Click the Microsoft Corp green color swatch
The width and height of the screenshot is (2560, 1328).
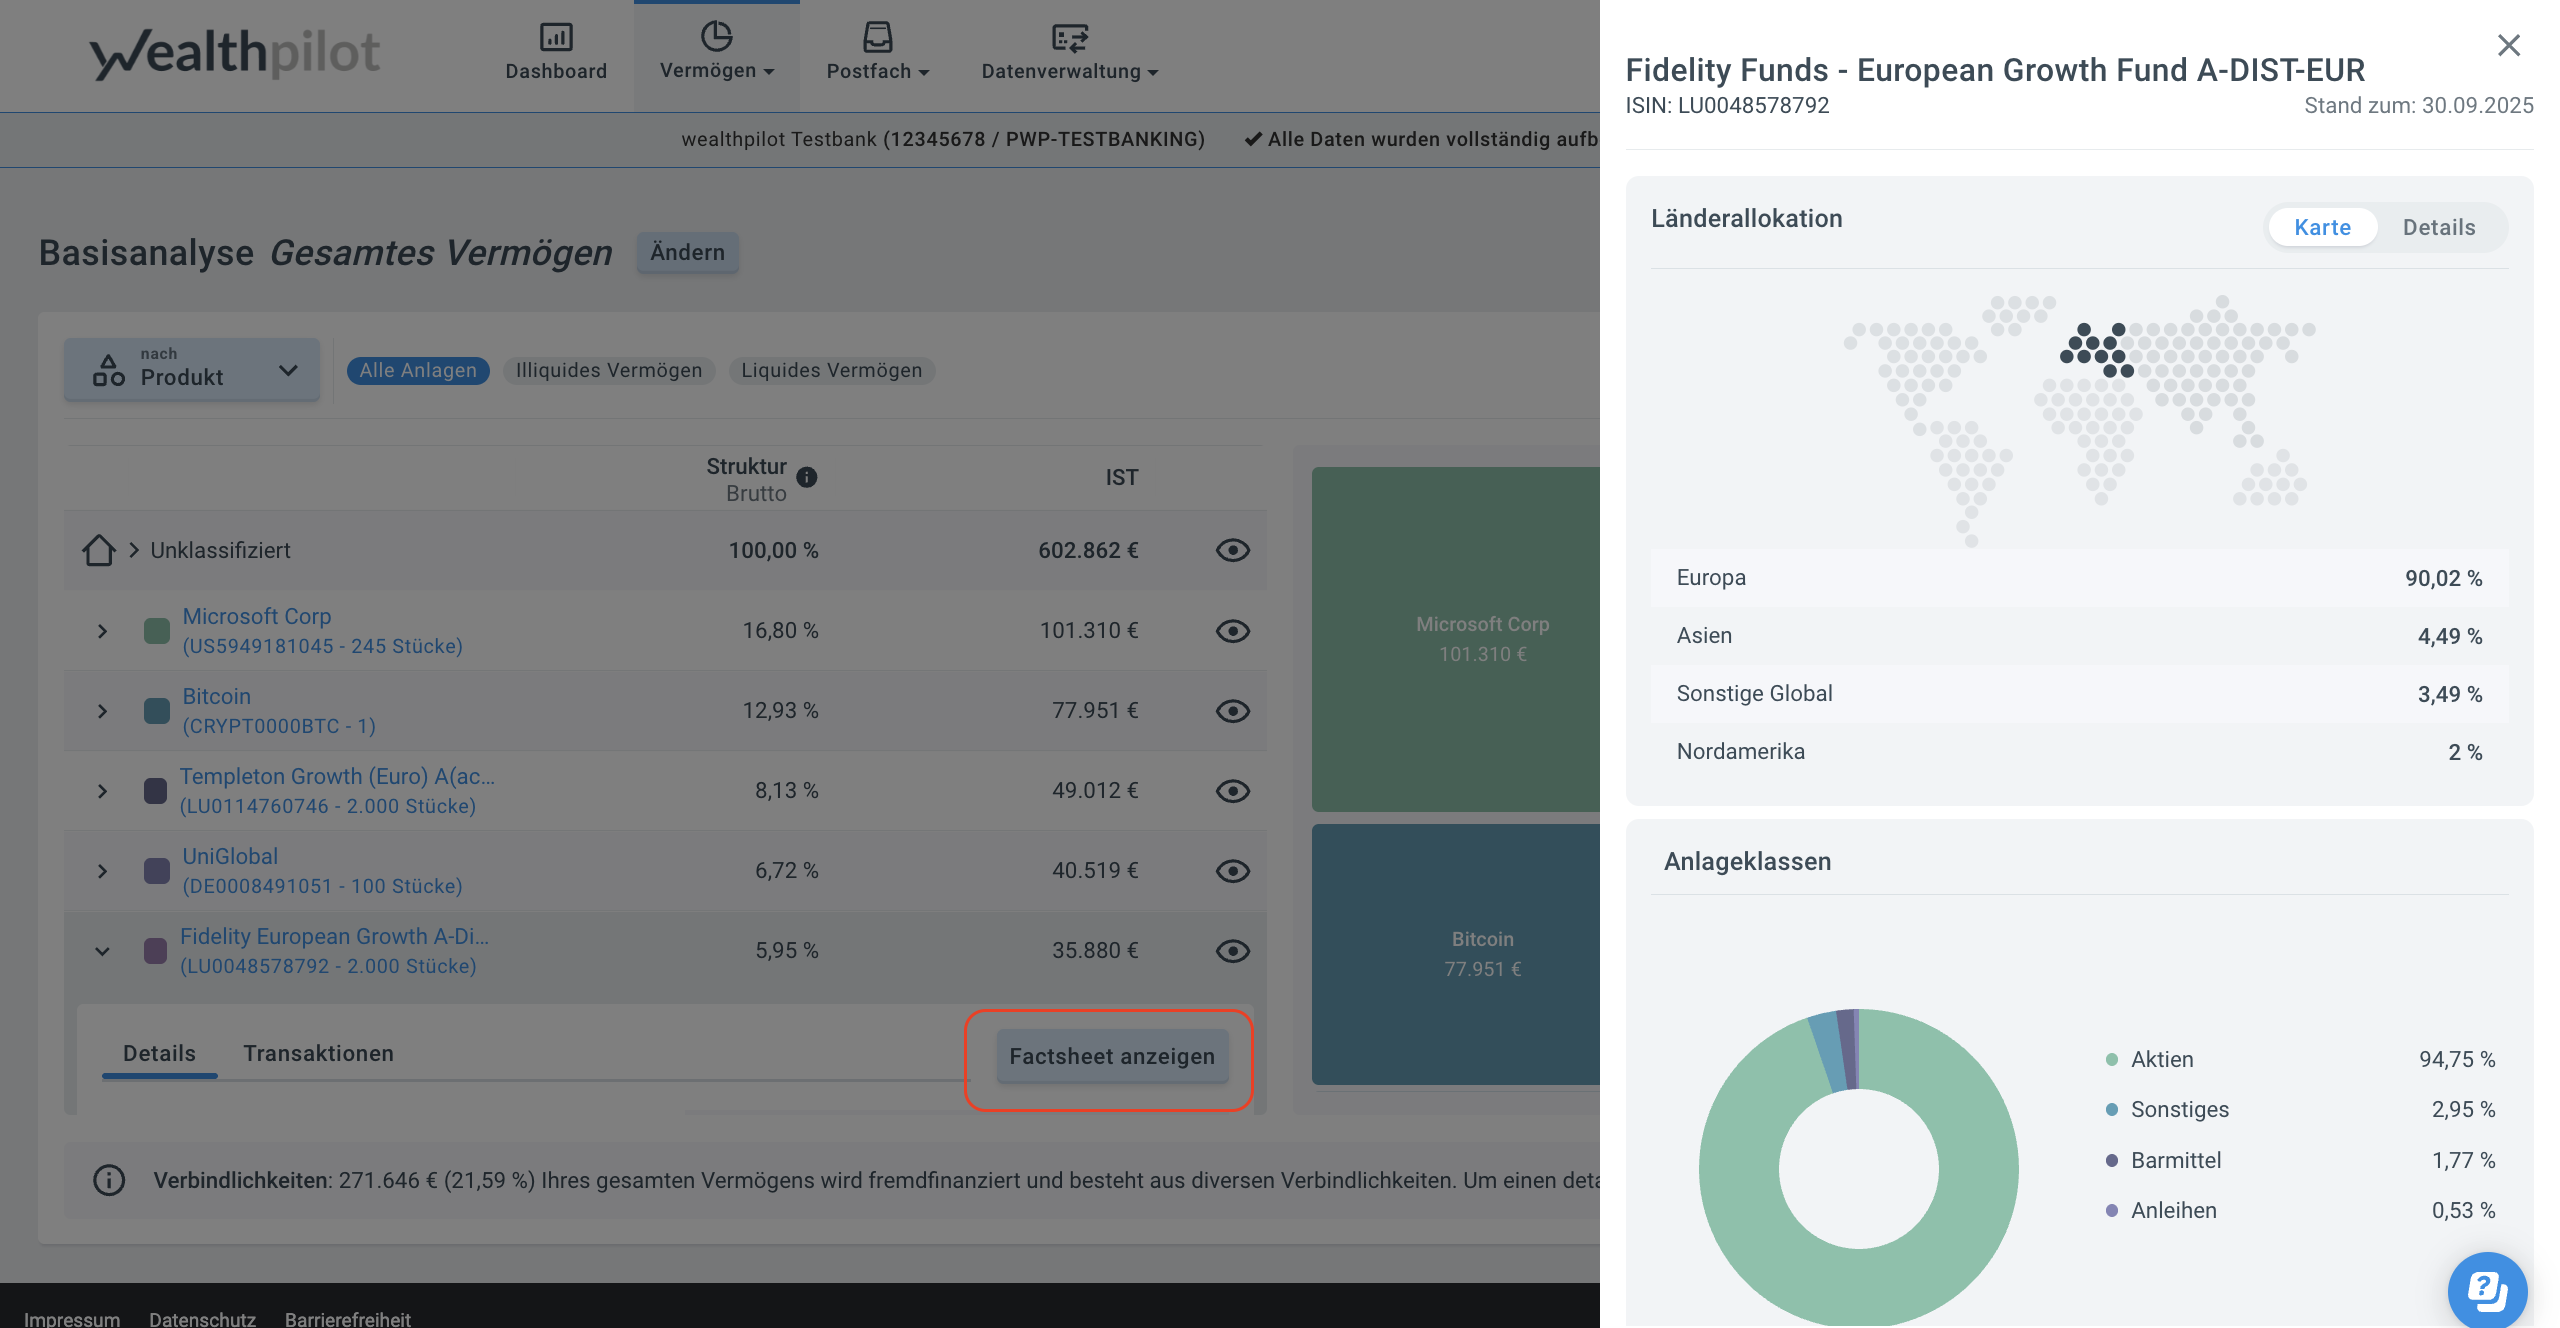tap(157, 631)
